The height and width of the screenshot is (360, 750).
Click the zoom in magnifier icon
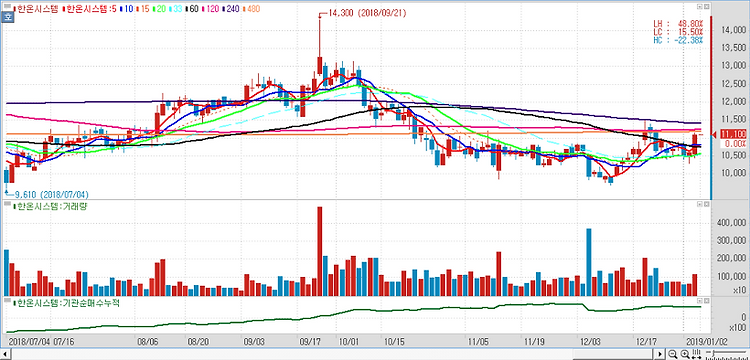point(684,353)
